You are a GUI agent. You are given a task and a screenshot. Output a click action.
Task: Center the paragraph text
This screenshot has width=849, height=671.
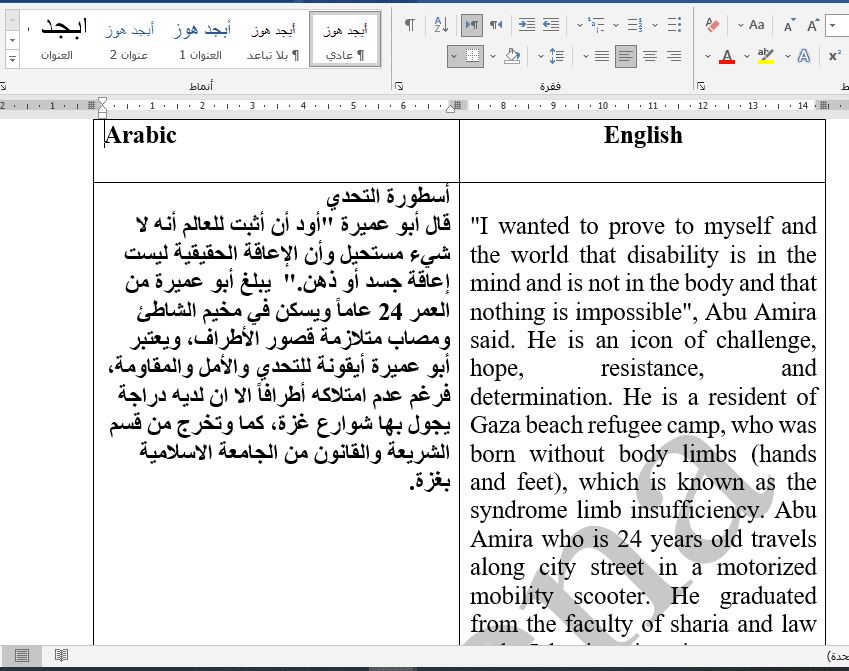click(650, 56)
